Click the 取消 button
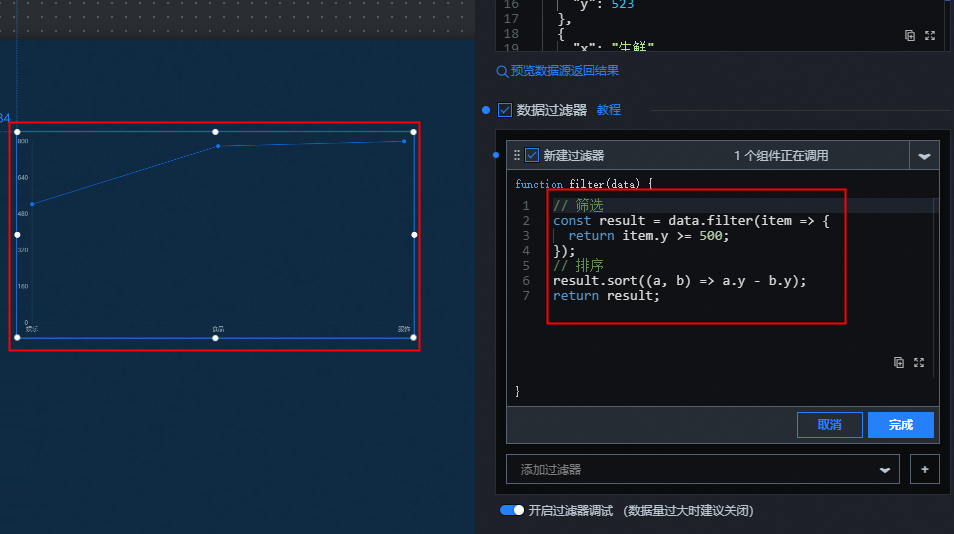 829,425
